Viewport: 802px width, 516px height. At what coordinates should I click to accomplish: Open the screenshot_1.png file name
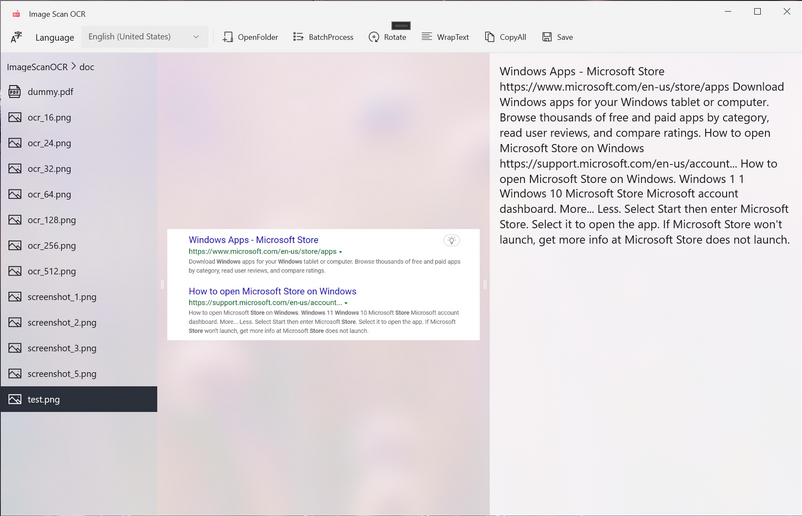62,297
